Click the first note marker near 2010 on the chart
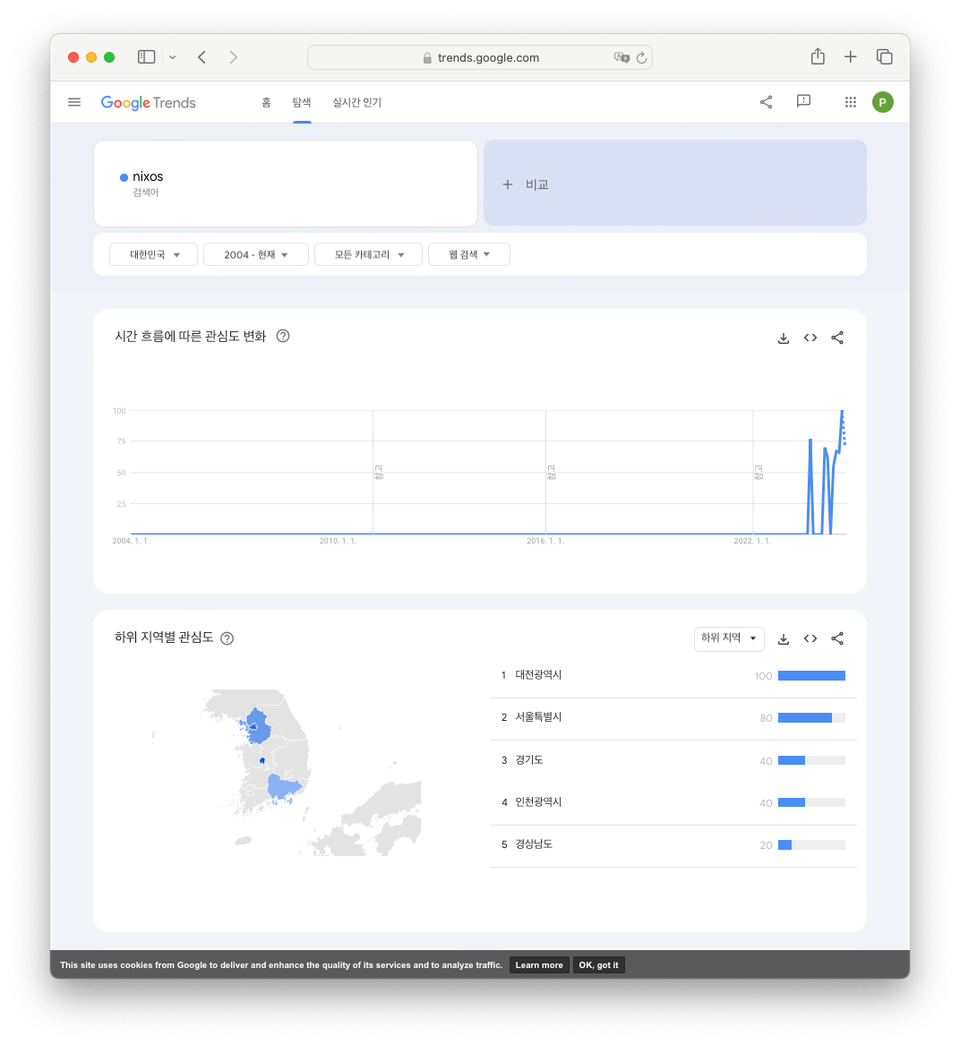The image size is (960, 1045). coord(379,472)
